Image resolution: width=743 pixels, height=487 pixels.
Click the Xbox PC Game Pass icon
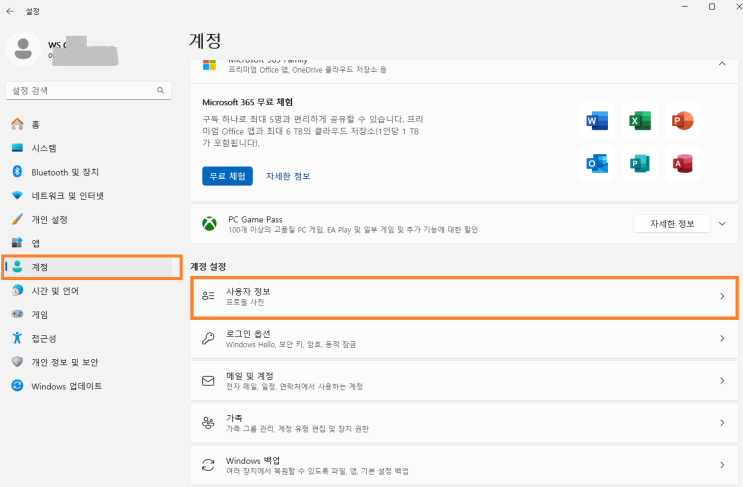point(209,224)
